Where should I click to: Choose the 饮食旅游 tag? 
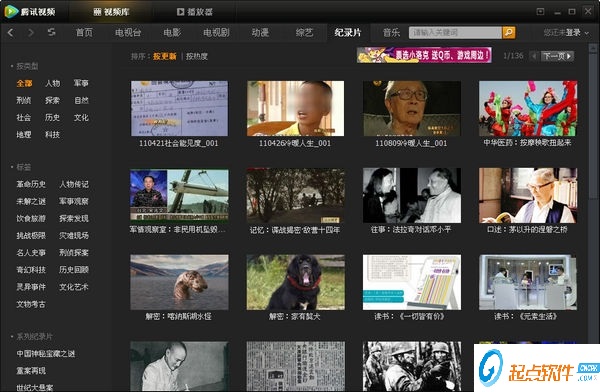coord(31,219)
